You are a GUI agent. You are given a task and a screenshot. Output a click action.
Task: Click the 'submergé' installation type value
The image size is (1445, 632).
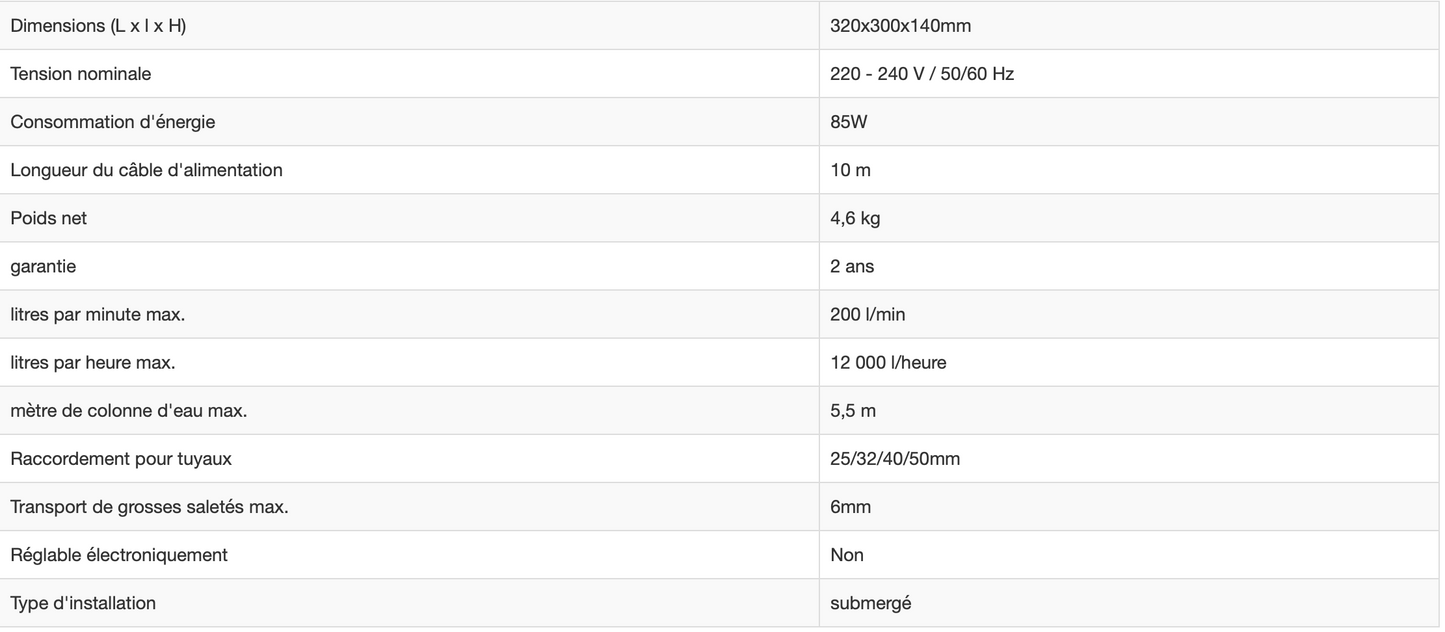tap(870, 603)
